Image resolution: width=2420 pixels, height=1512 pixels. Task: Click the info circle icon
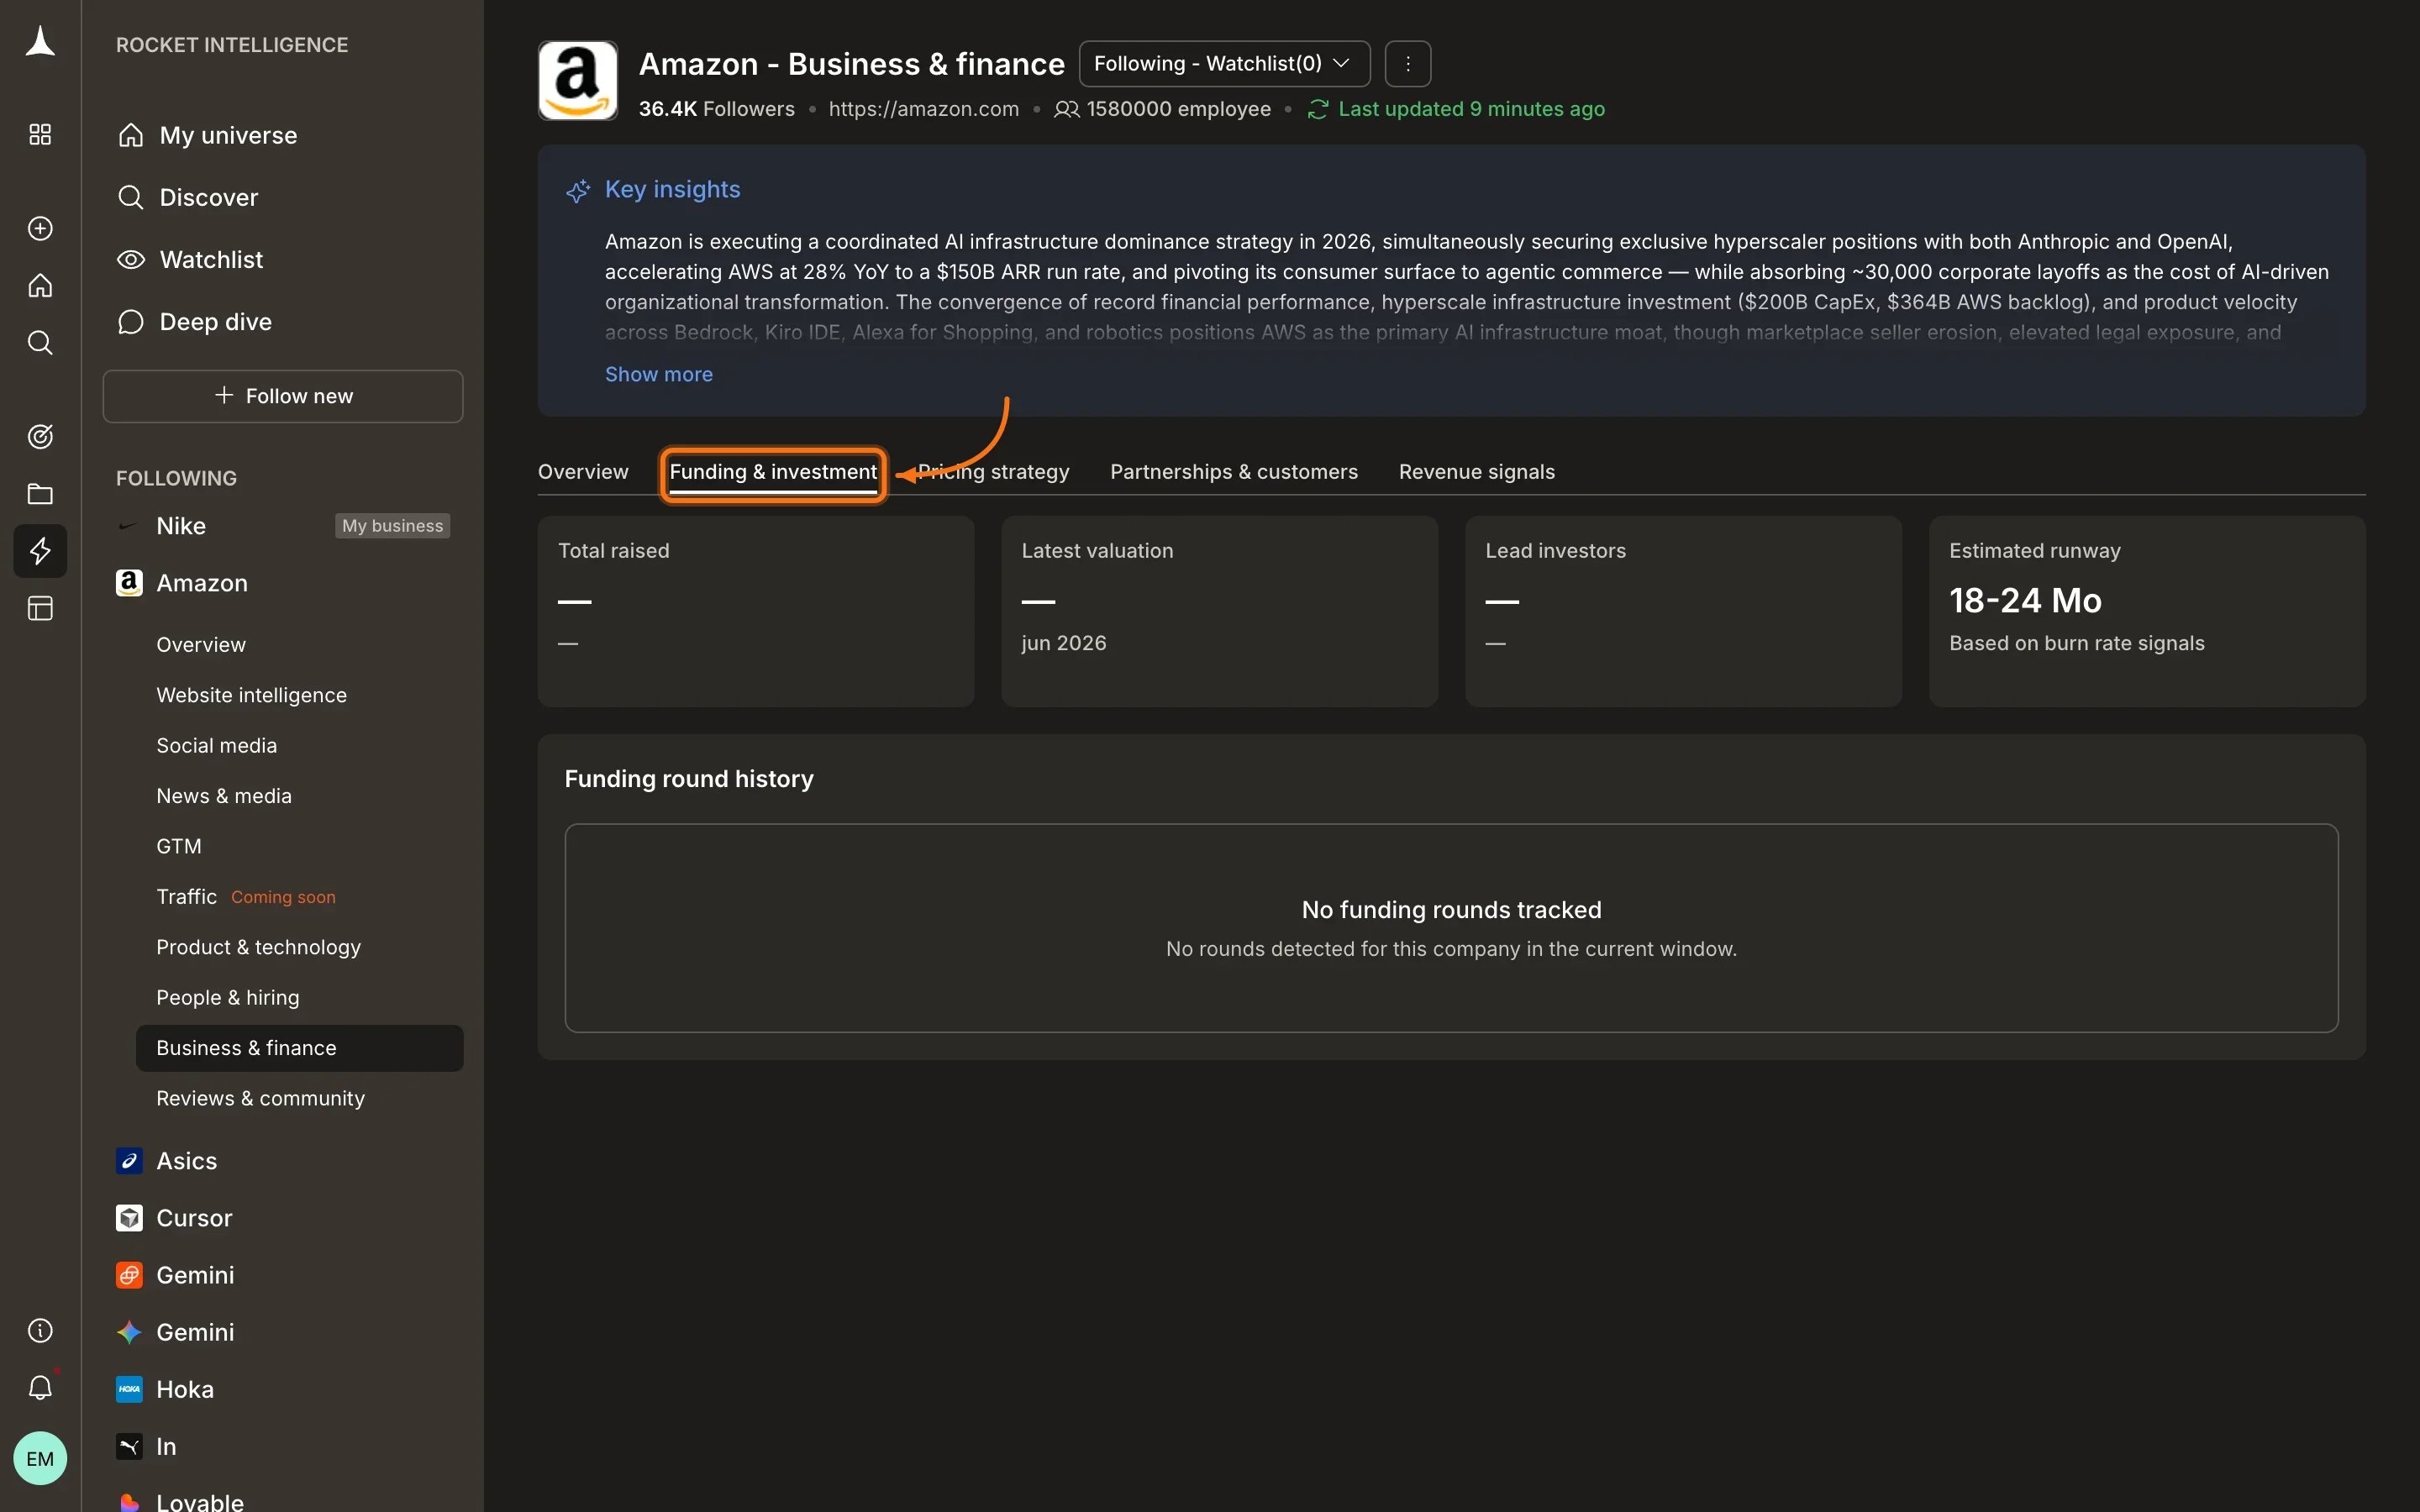(x=40, y=1331)
